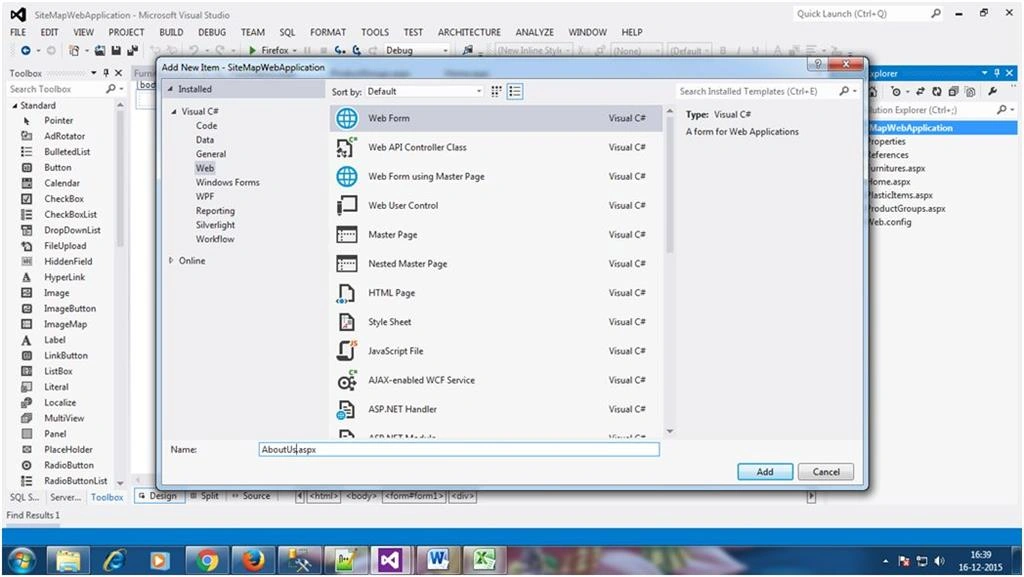Screen dimensions: 1024x577
Task: Switch template view to list mode
Action: tap(515, 91)
